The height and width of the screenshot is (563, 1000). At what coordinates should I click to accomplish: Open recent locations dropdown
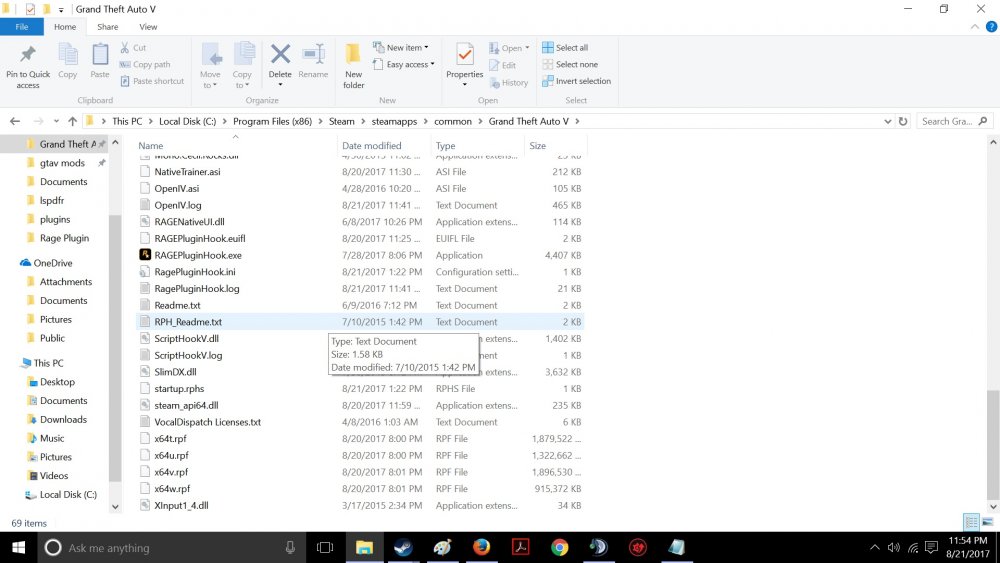(56, 121)
